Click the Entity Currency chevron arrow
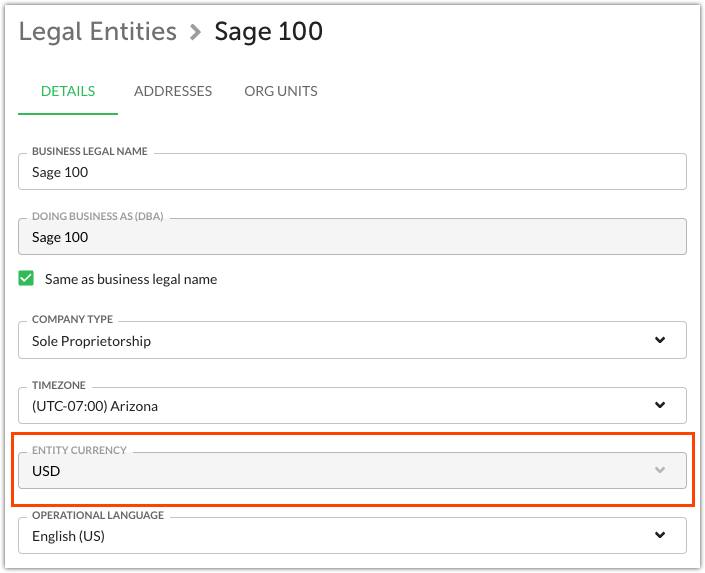This screenshot has height=573, width=705. coord(660,470)
